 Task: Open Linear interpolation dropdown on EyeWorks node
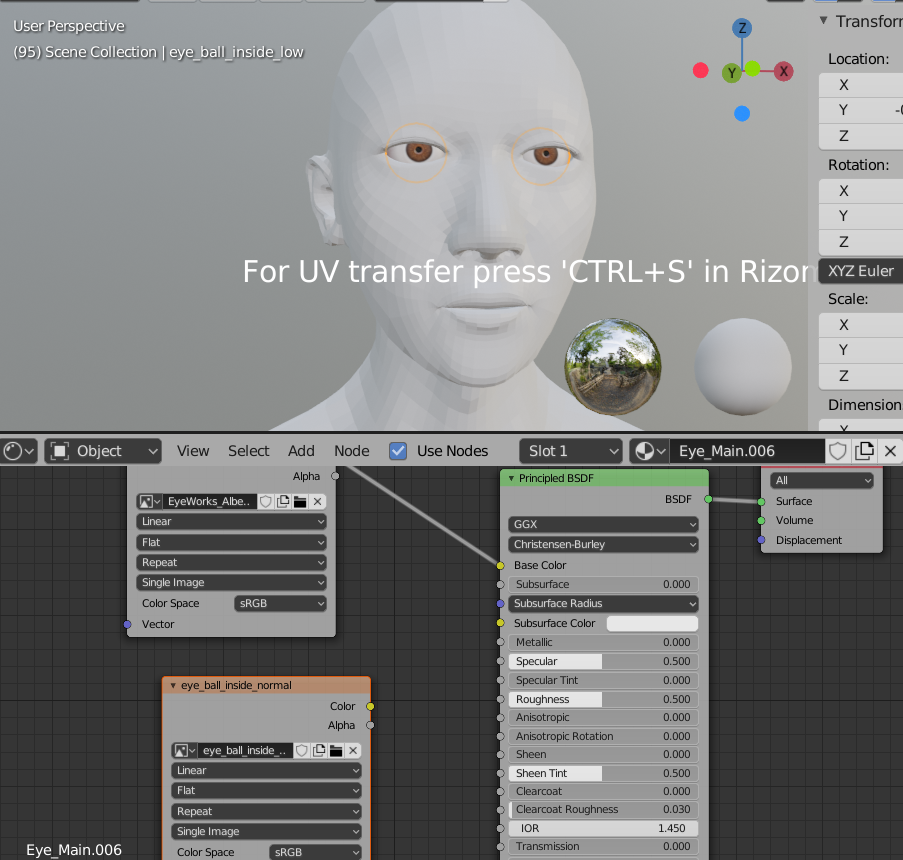point(232,521)
